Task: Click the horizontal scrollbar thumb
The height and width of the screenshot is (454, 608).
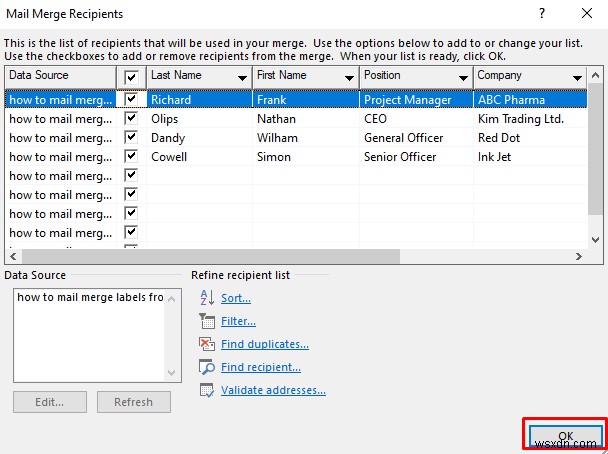Action: coord(211,256)
